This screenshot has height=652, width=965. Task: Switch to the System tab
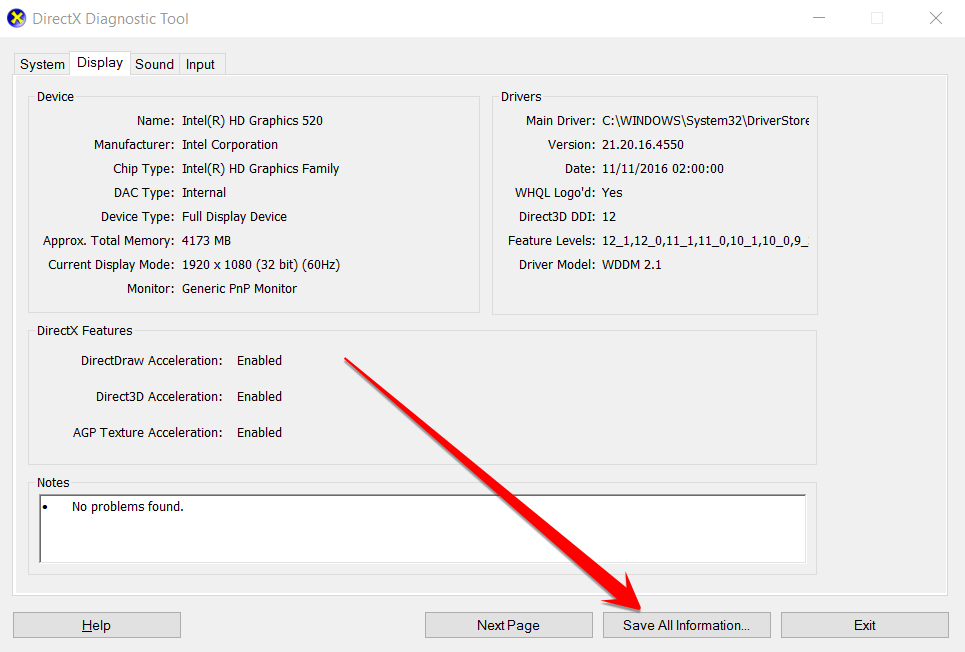pos(42,64)
